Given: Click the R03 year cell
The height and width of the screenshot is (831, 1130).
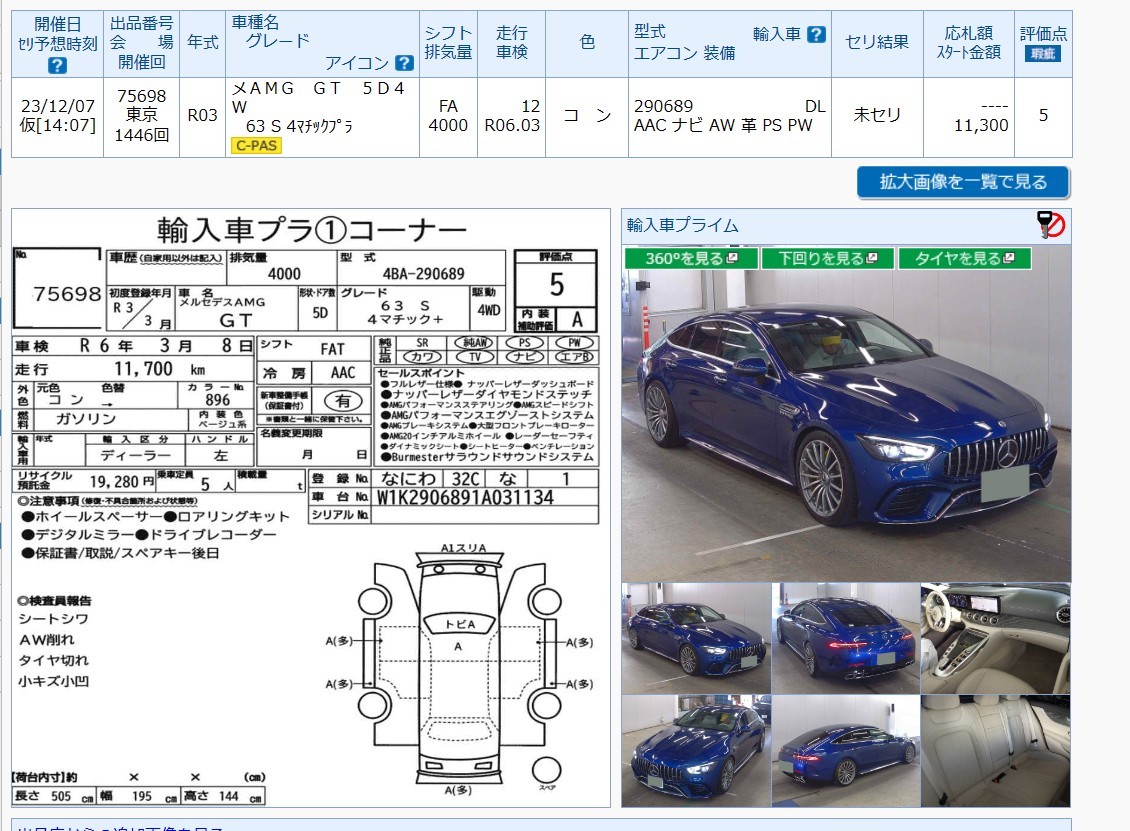Looking at the screenshot, I should tap(203, 115).
